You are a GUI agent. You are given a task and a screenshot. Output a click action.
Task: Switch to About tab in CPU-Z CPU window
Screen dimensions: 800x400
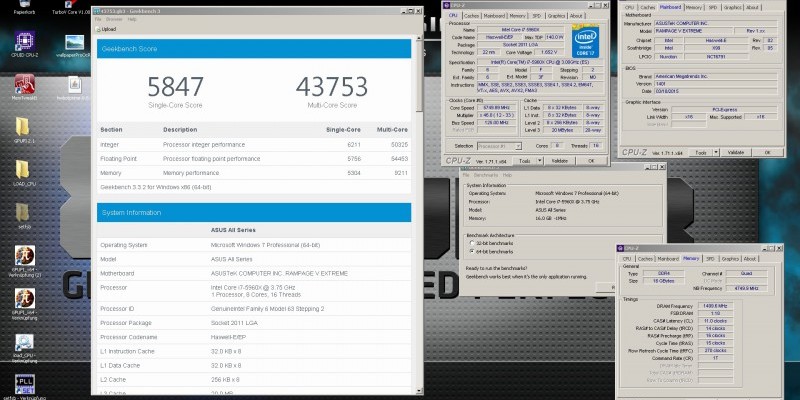click(x=577, y=16)
